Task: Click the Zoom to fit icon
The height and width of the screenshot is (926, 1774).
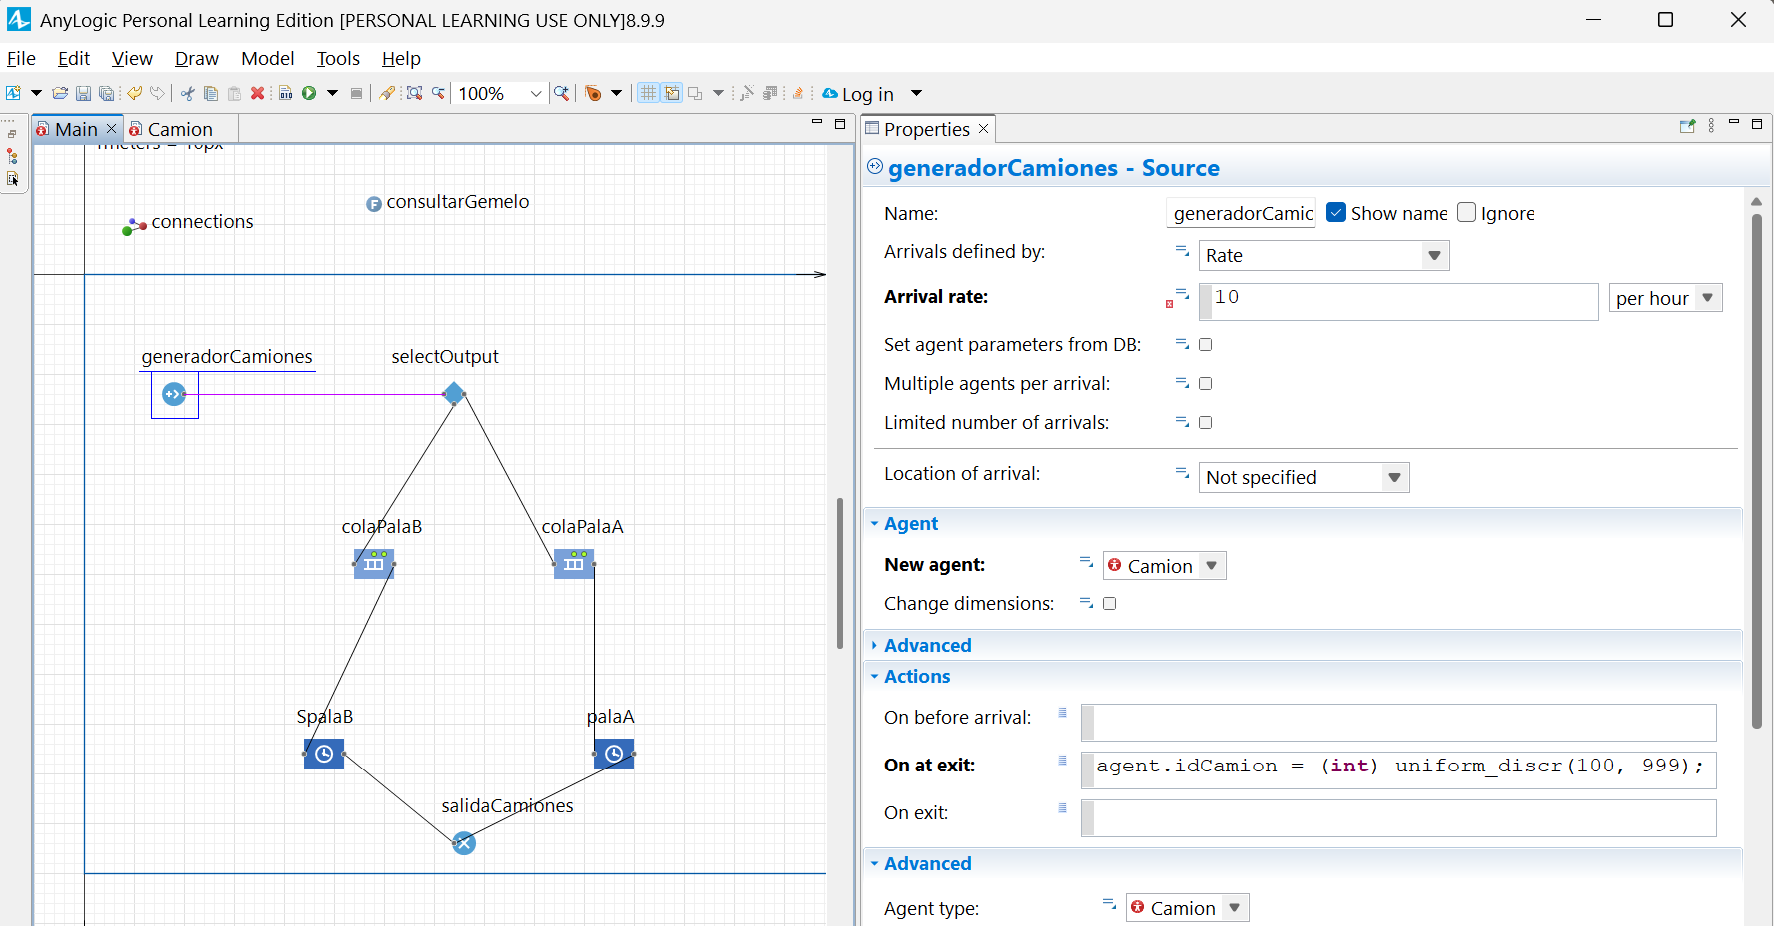Action: tap(415, 93)
